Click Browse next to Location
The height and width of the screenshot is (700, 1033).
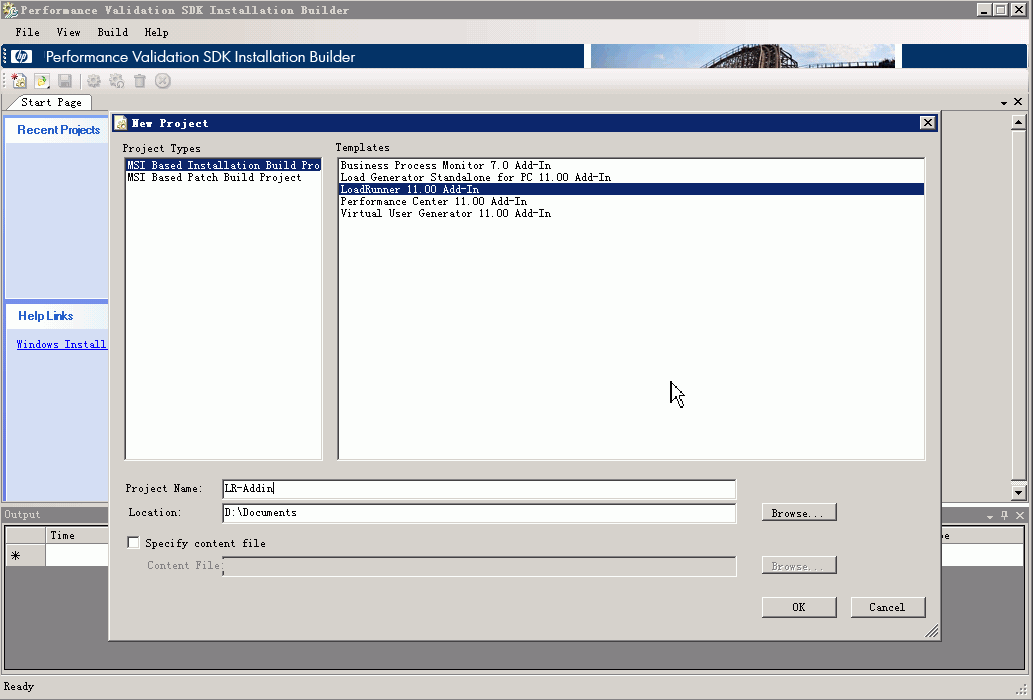(x=799, y=513)
